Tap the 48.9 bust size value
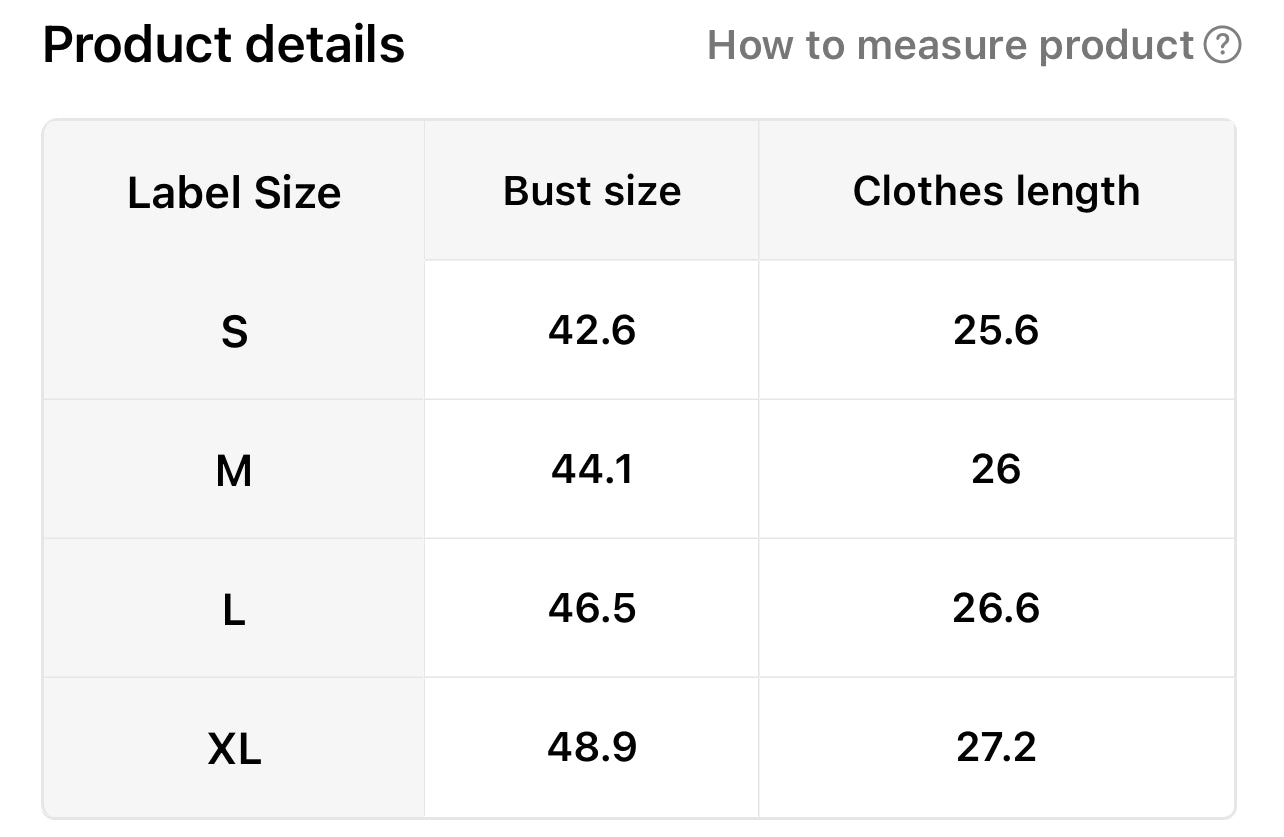Screen dimensions: 1284x837 click(x=592, y=747)
